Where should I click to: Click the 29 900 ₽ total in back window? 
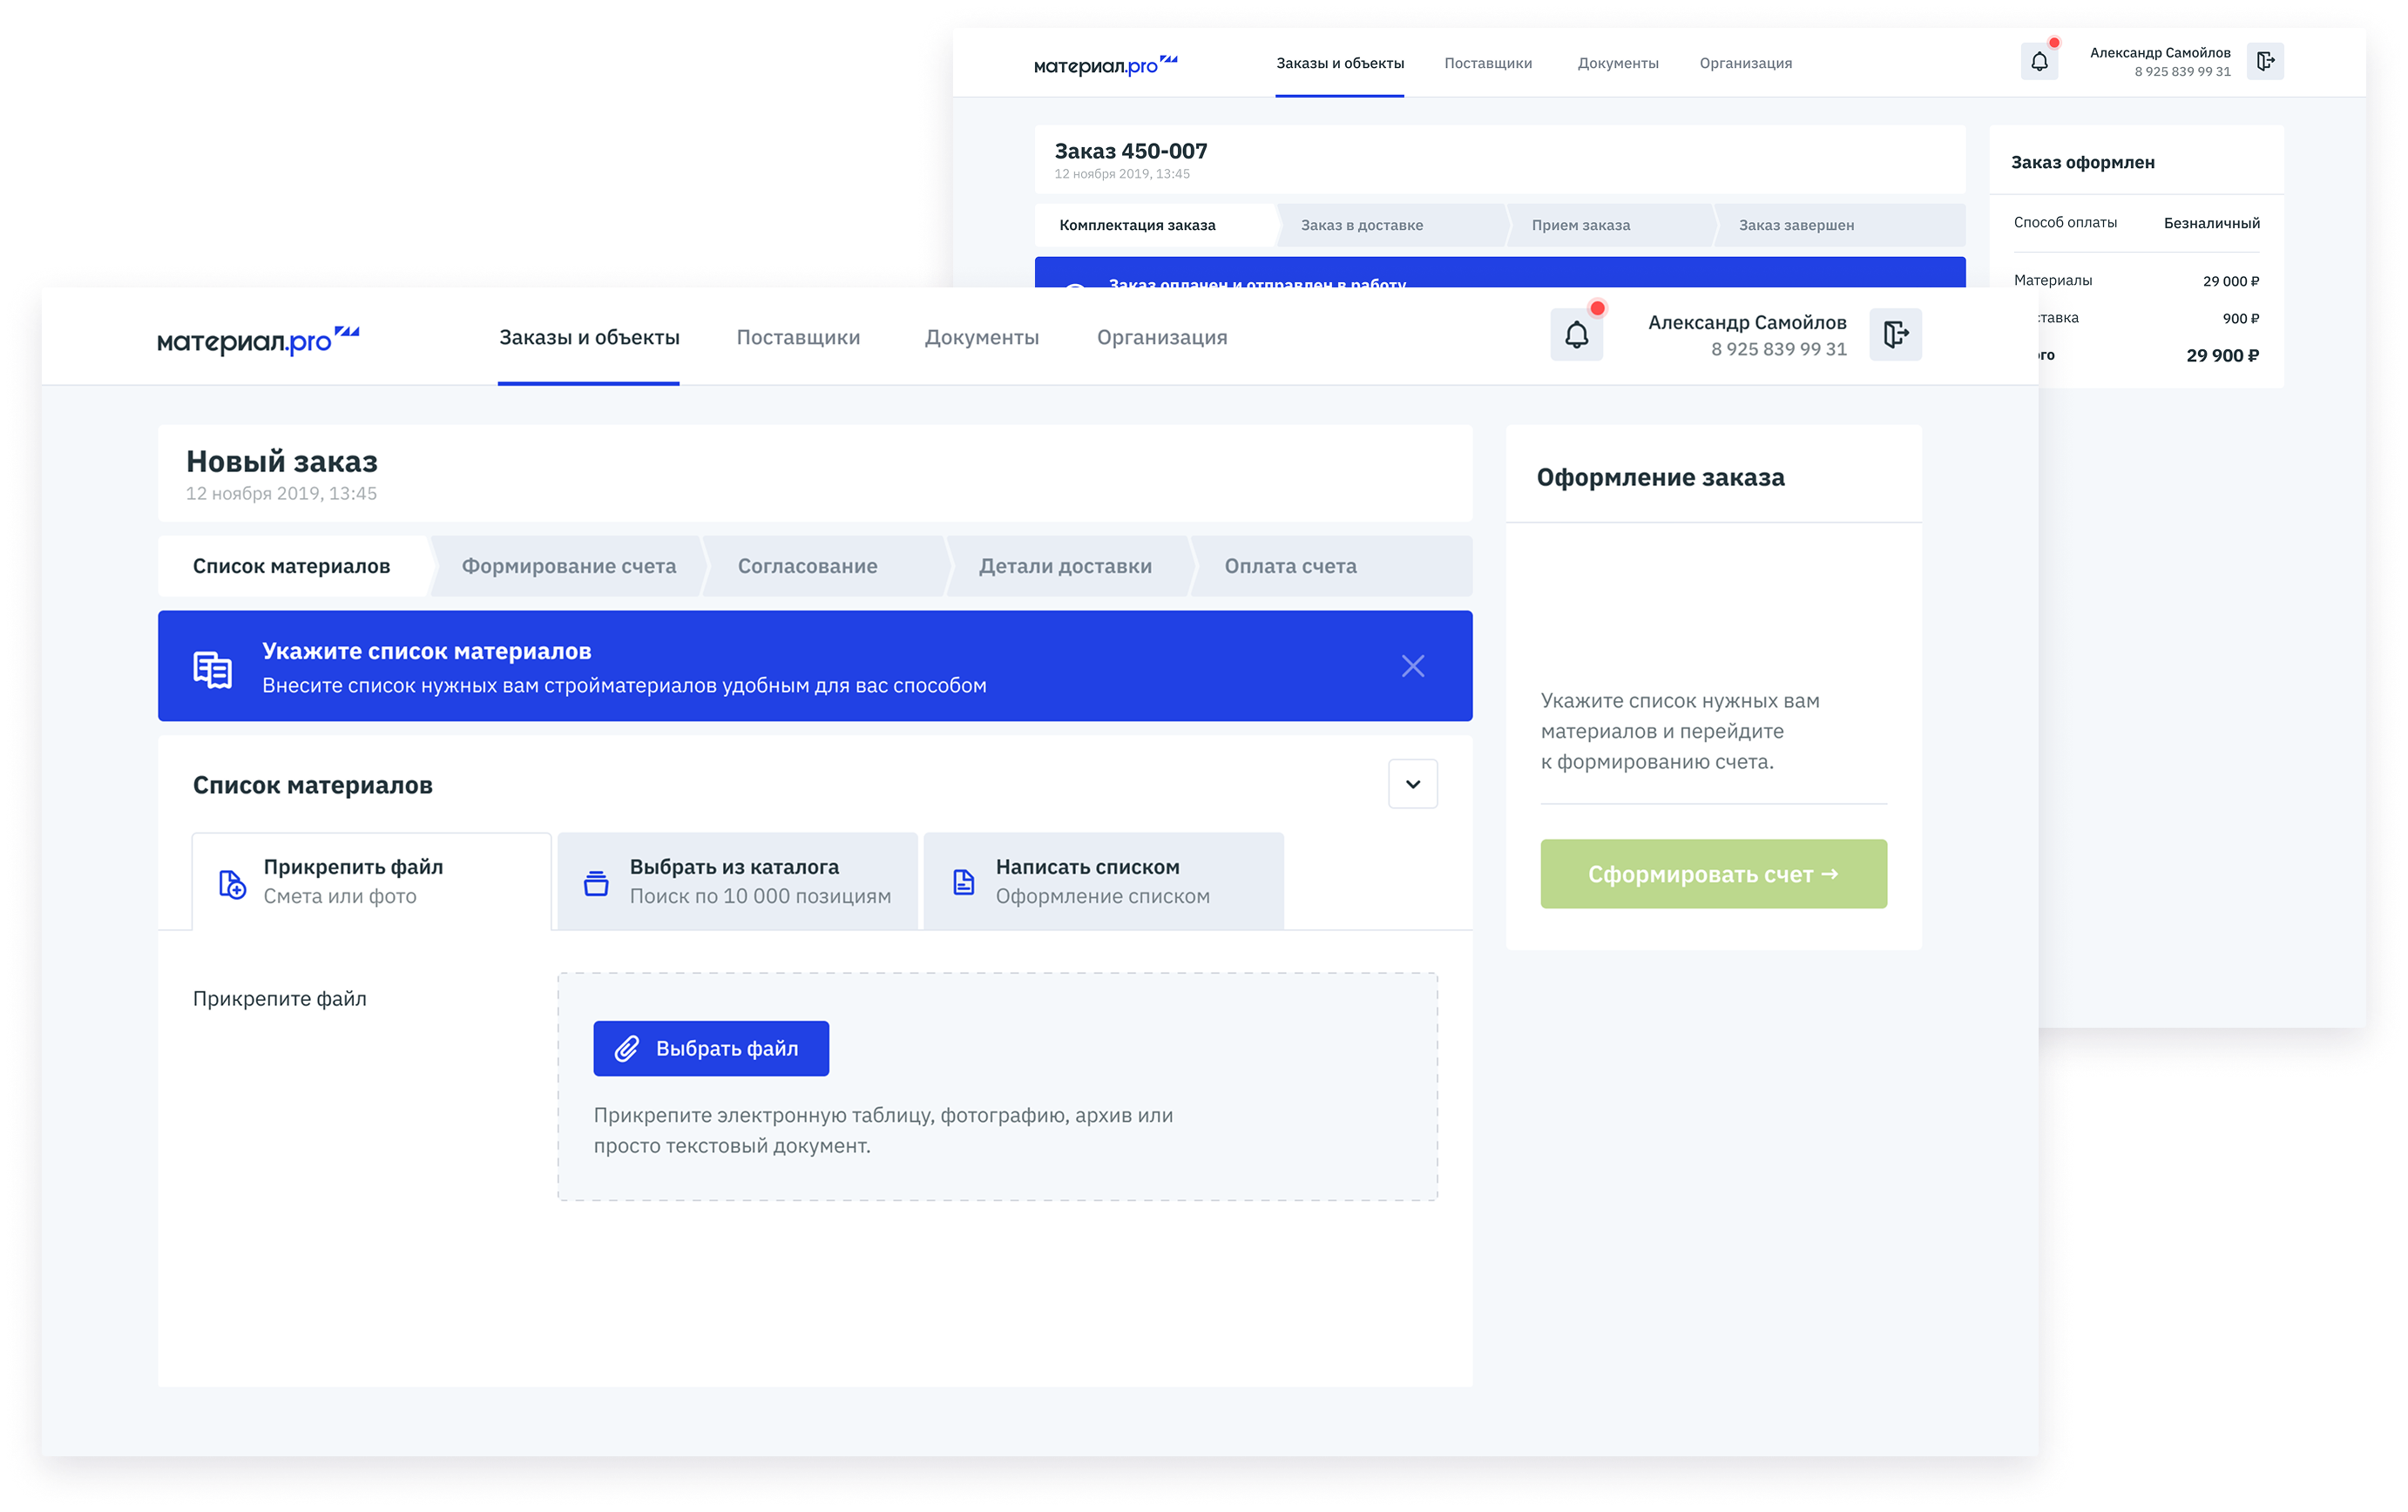pos(2222,355)
